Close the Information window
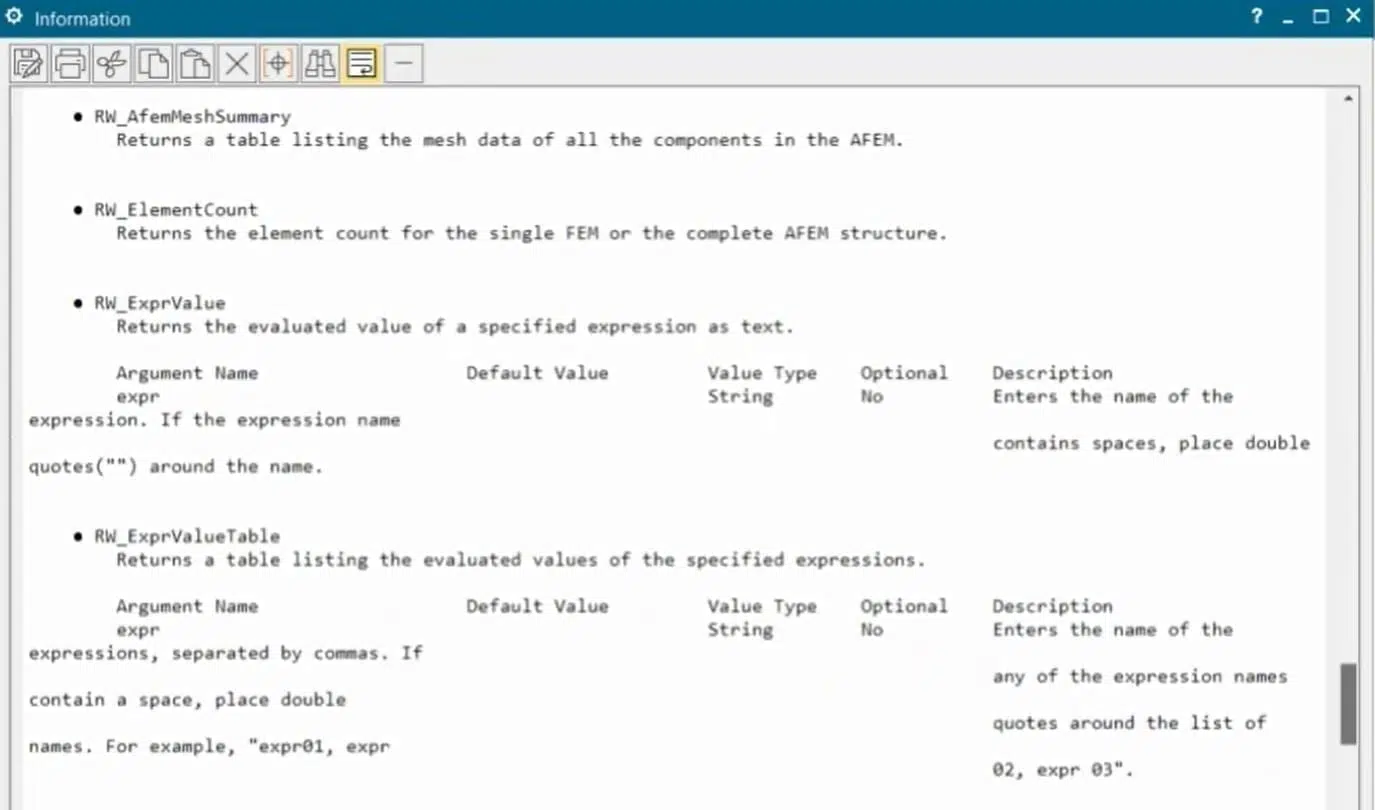 click(1353, 17)
